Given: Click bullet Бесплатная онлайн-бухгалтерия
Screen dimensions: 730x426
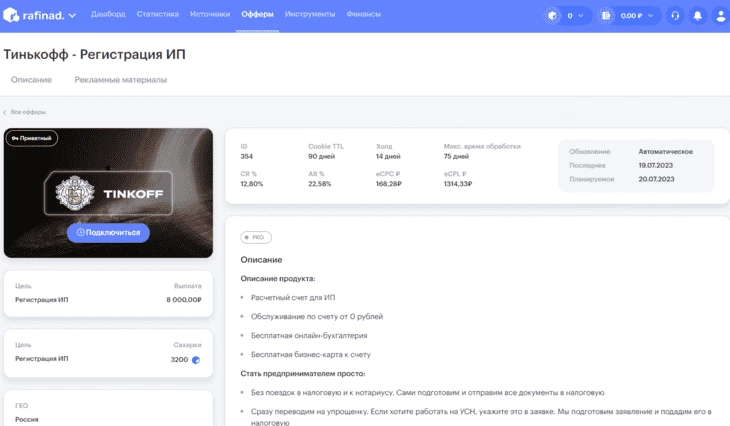Looking at the screenshot, I should [309, 336].
